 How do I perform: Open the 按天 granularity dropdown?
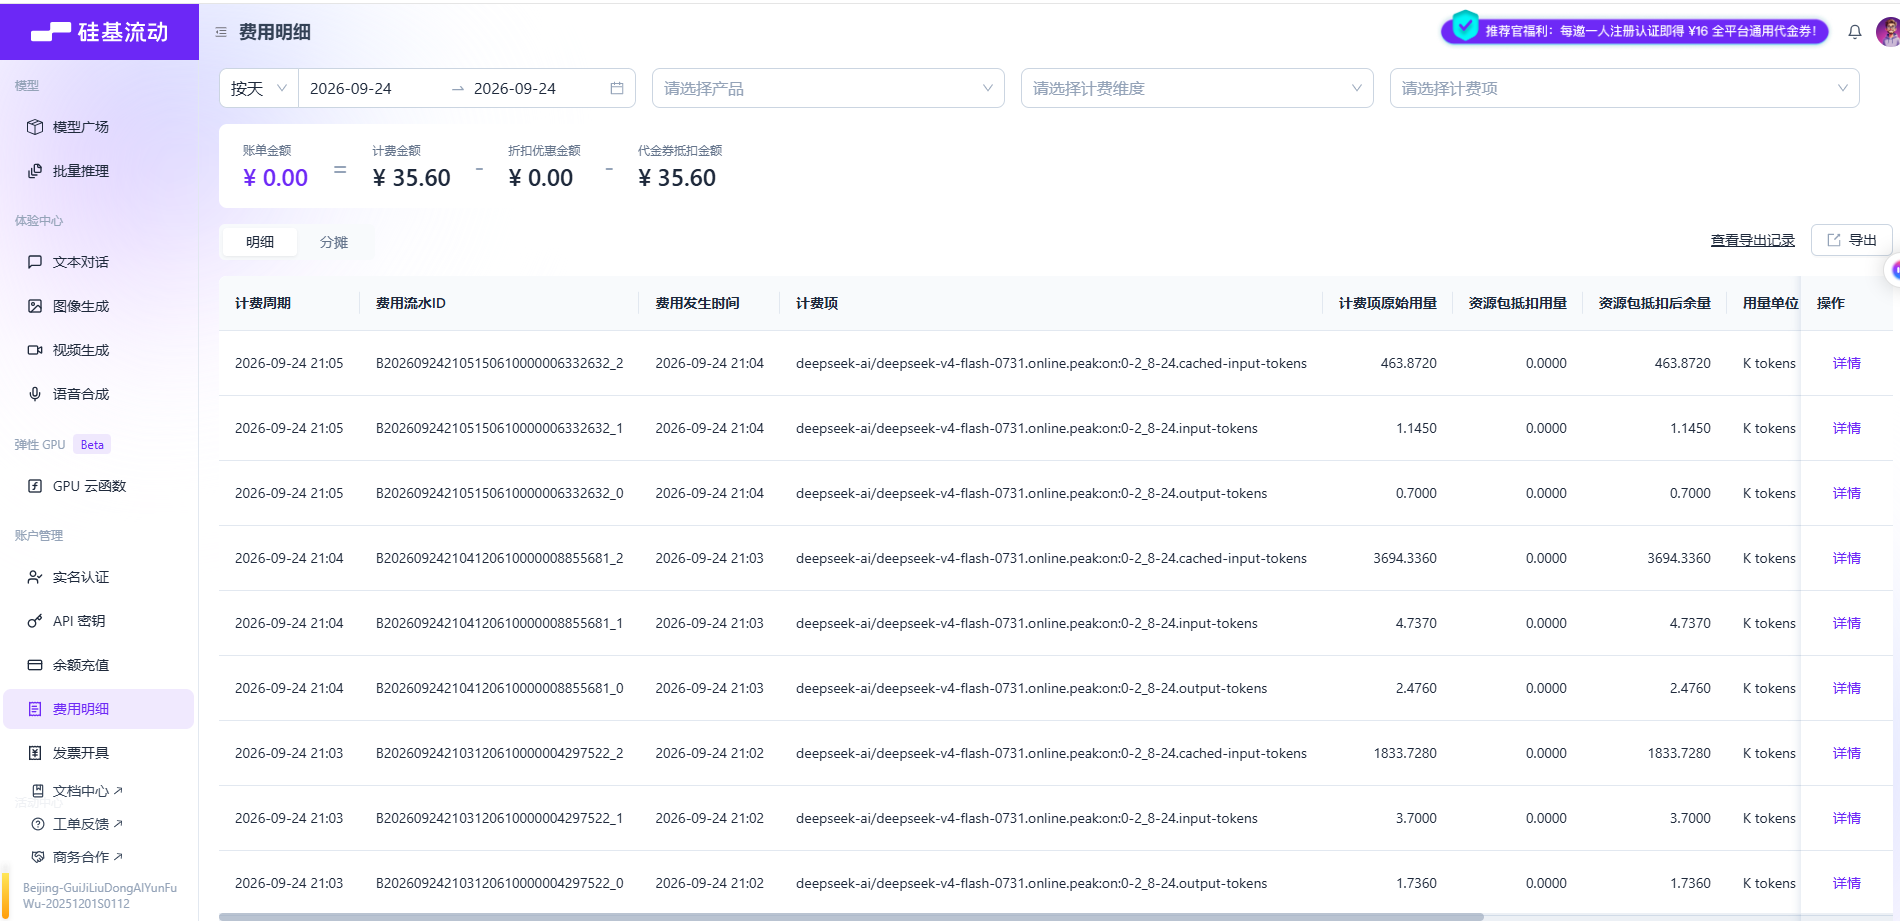[259, 88]
